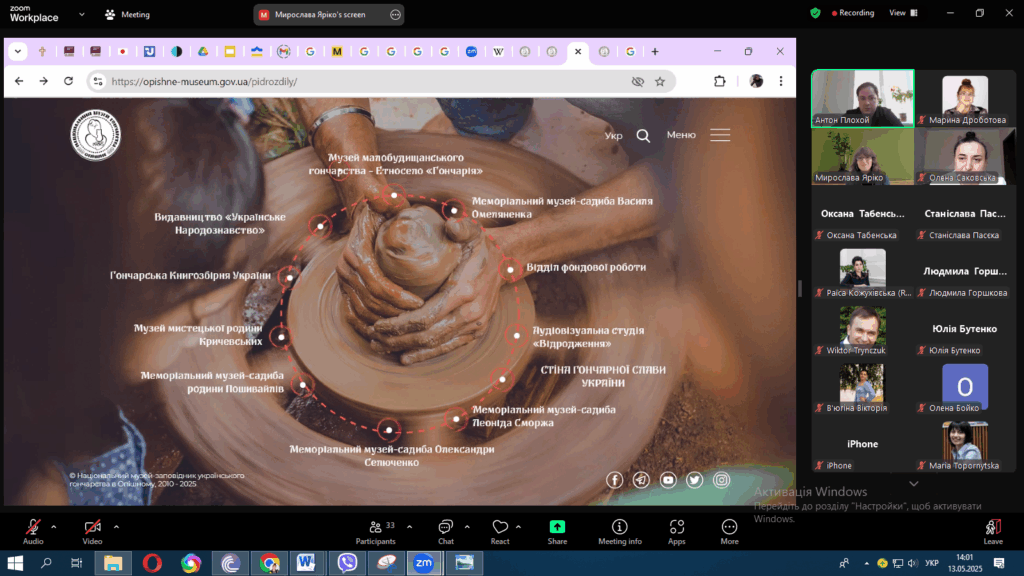Expand audio options arrow next to Audio
Viewport: 1024px width, 576px height.
pyautogui.click(x=54, y=526)
